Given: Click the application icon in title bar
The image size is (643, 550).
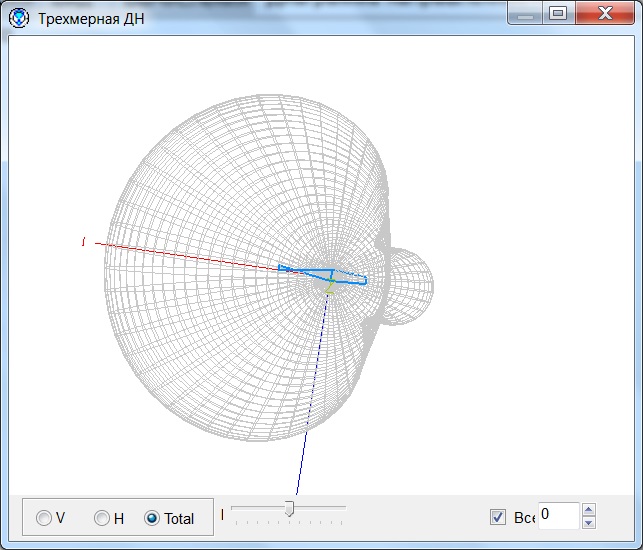Looking at the screenshot, I should (x=18, y=18).
